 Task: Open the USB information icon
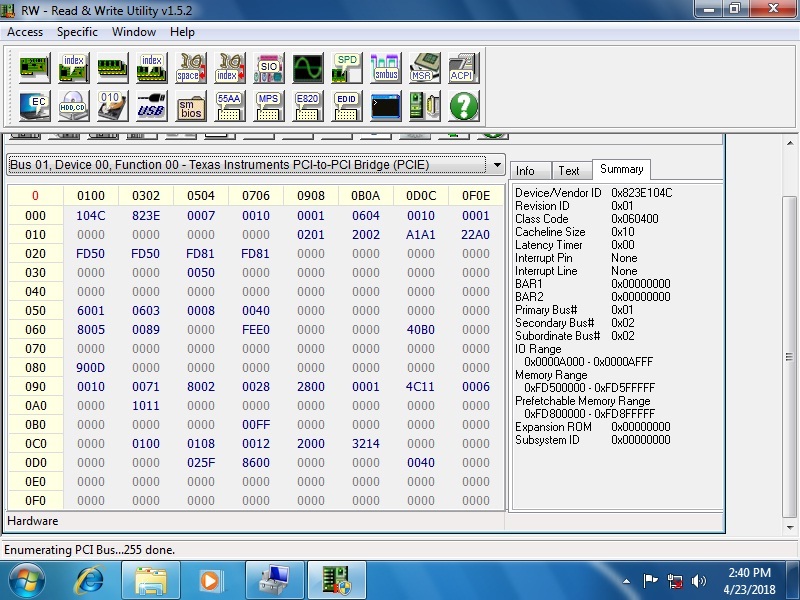(x=151, y=105)
